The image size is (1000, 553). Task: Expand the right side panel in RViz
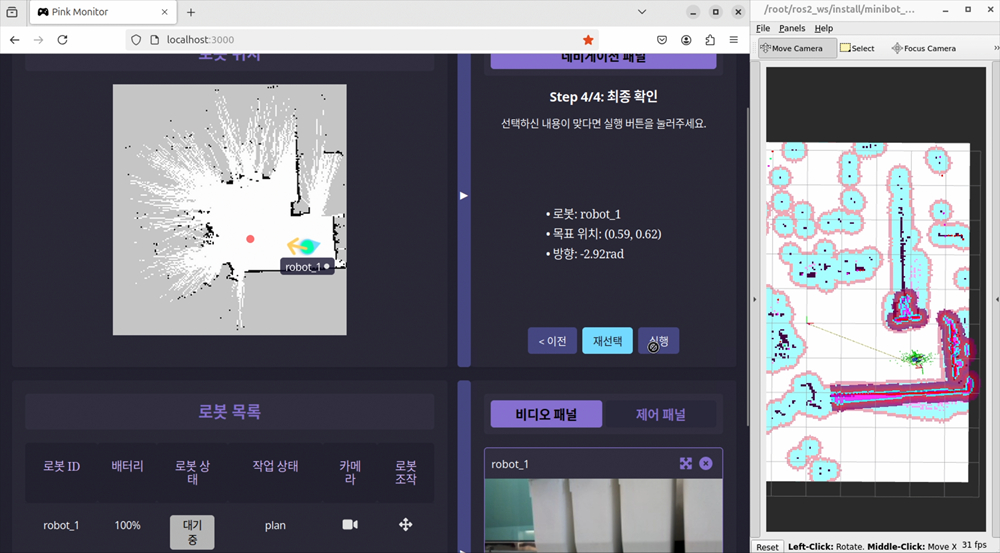tap(997, 299)
